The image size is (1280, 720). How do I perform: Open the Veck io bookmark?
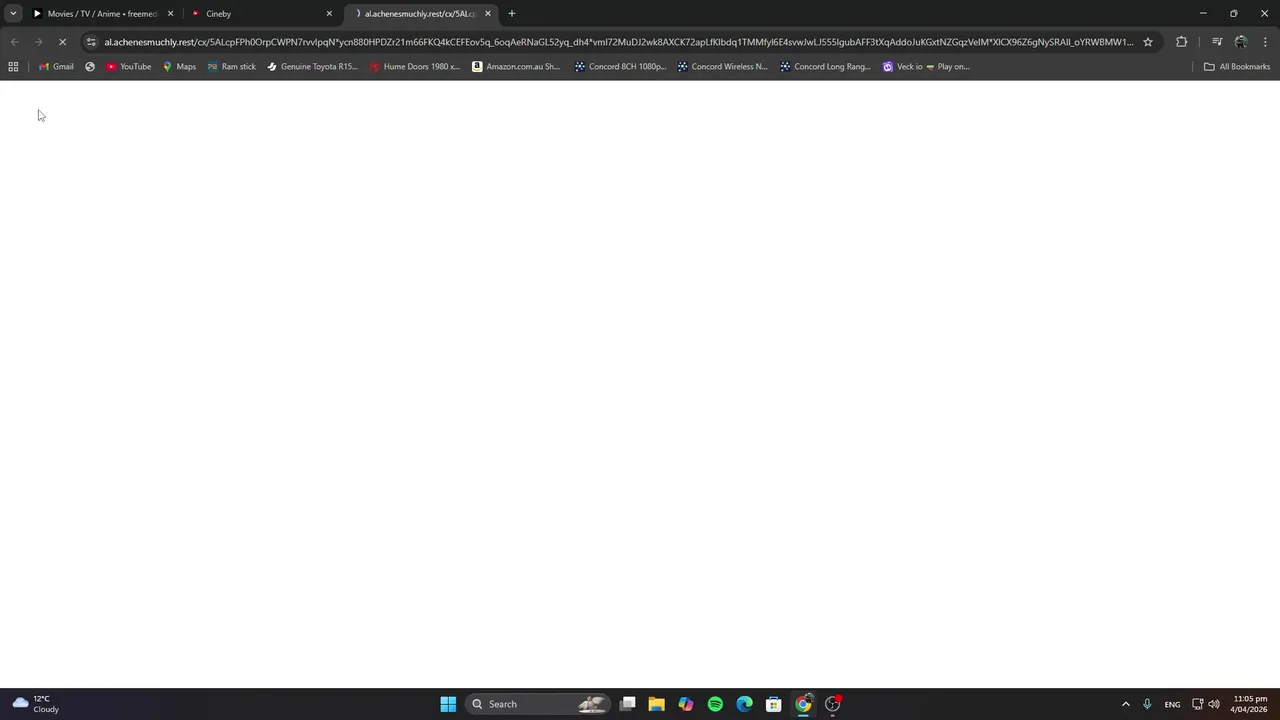pyautogui.click(x=926, y=67)
